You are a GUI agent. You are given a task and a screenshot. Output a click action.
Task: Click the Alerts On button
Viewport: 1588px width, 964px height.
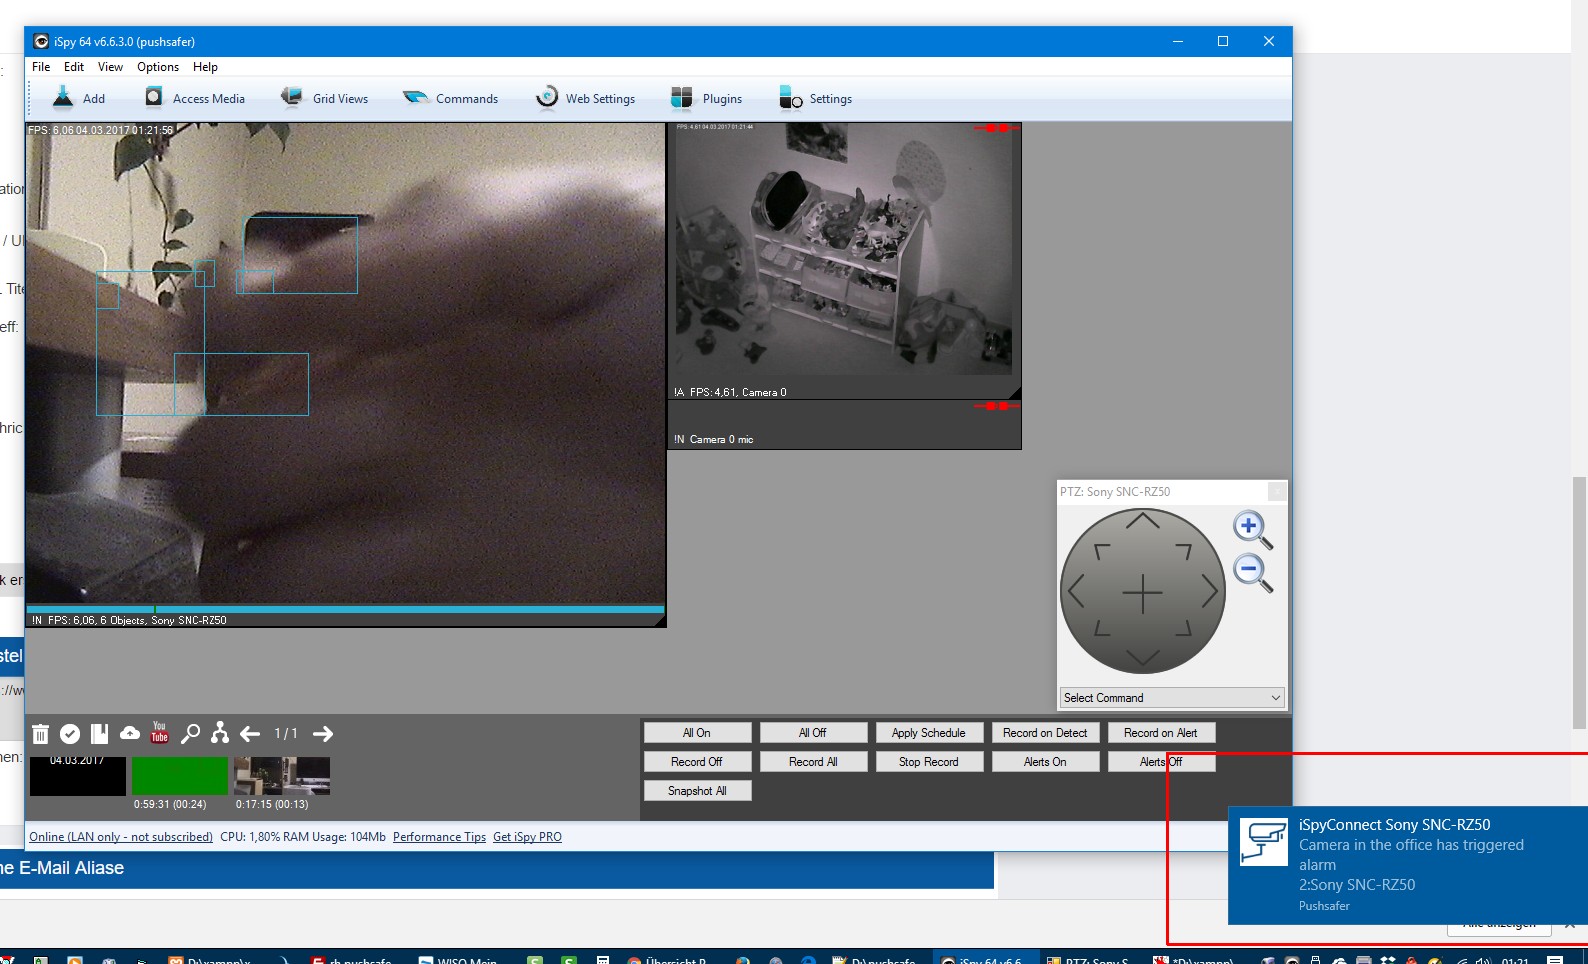coord(1045,762)
